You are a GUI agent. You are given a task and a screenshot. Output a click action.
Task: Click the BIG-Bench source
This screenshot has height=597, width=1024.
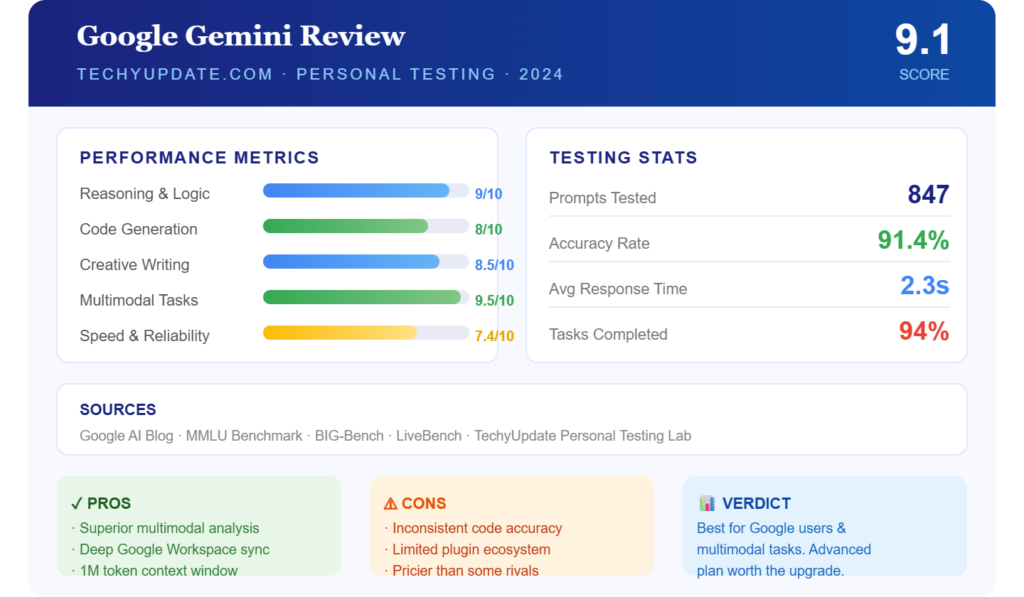point(349,436)
